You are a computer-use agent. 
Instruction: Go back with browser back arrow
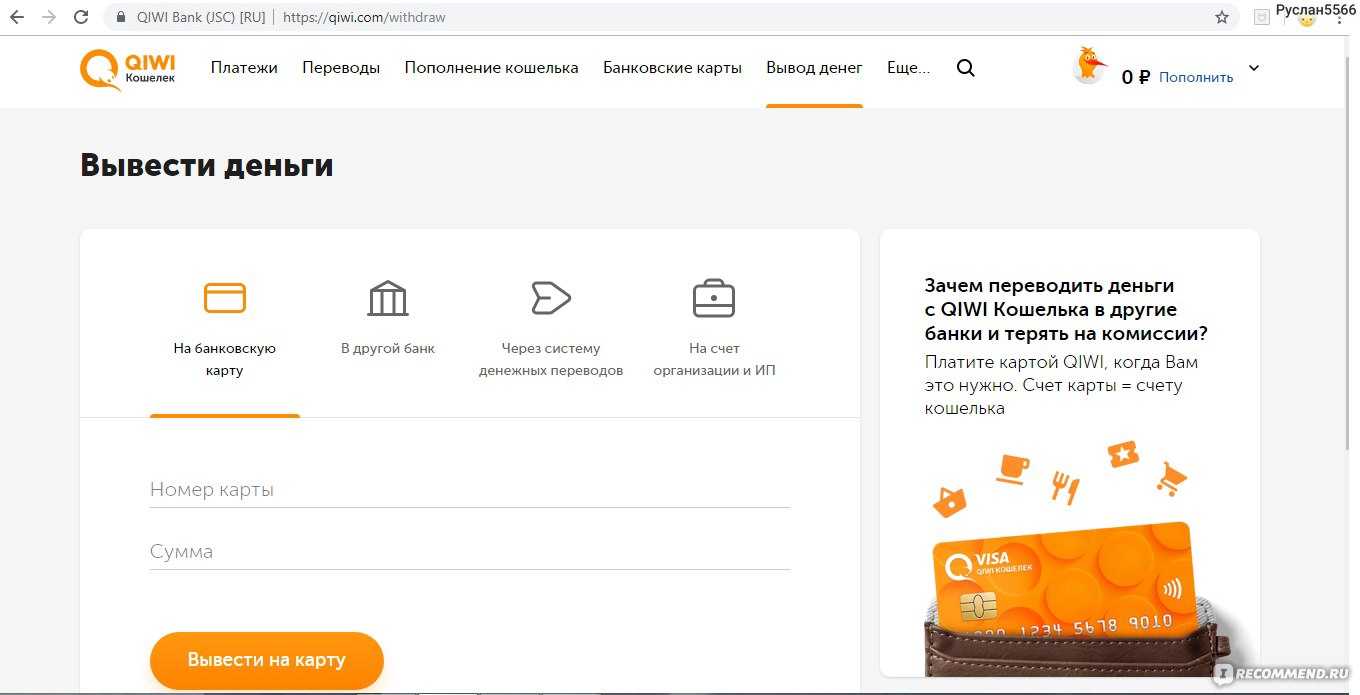[17, 17]
